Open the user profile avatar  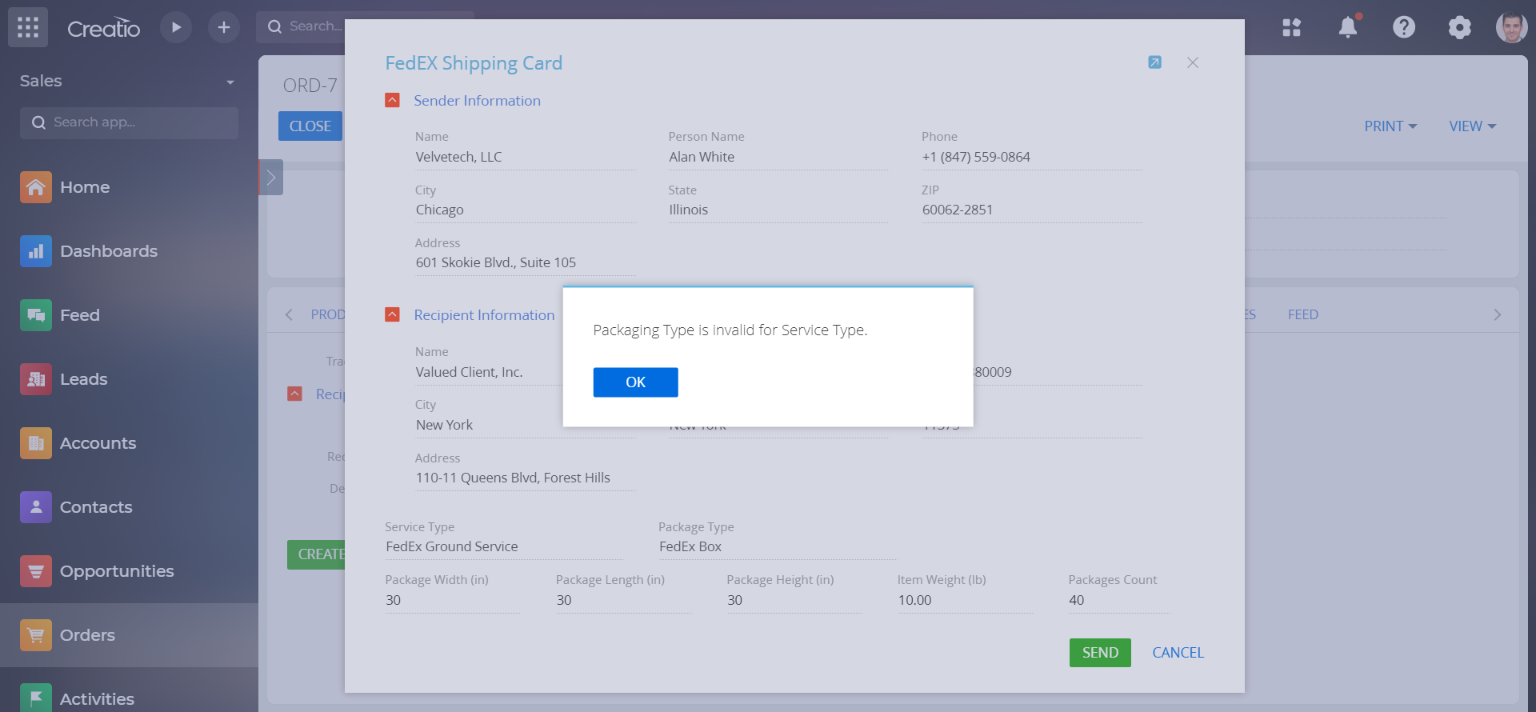[x=1512, y=27]
